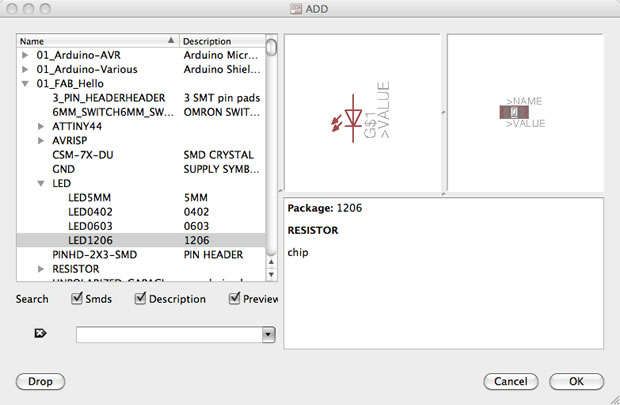Expand the ATTINY44 device entry

coord(41,126)
